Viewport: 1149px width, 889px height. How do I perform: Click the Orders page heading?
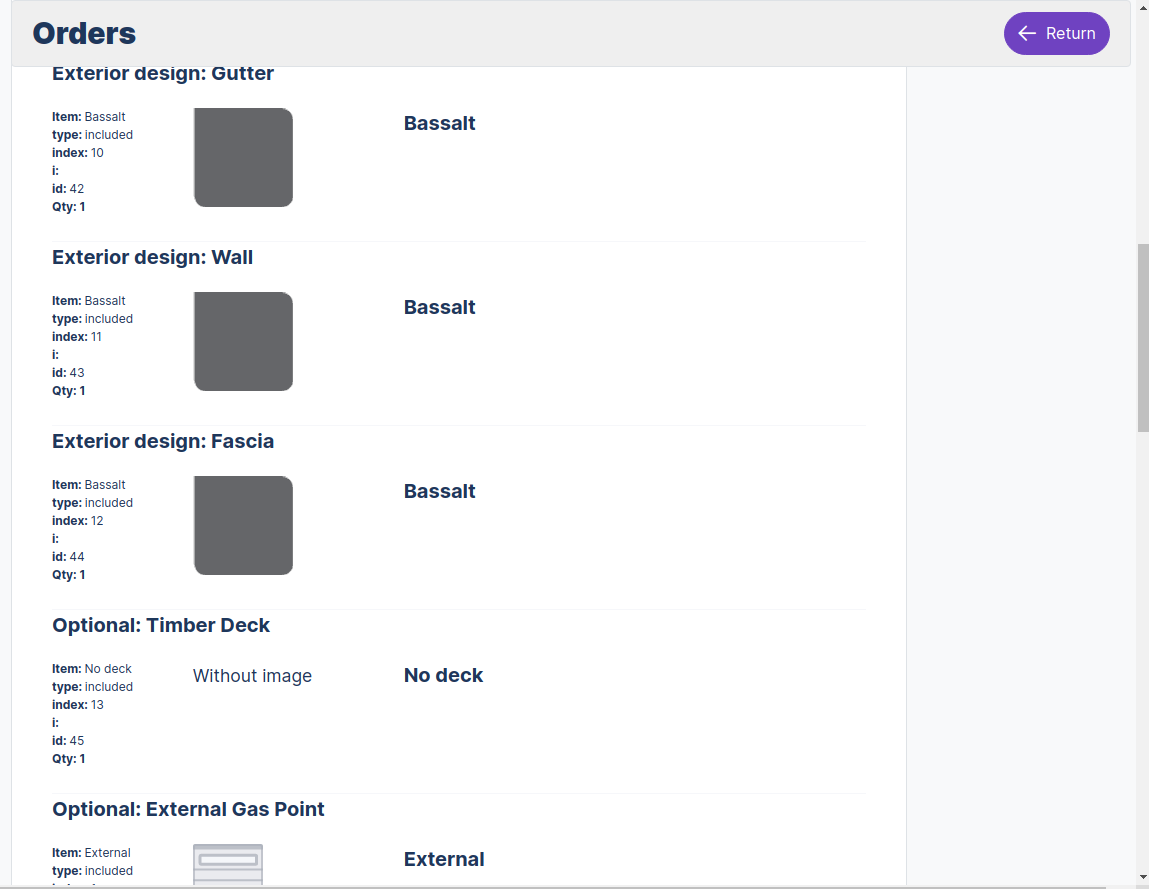(x=84, y=33)
